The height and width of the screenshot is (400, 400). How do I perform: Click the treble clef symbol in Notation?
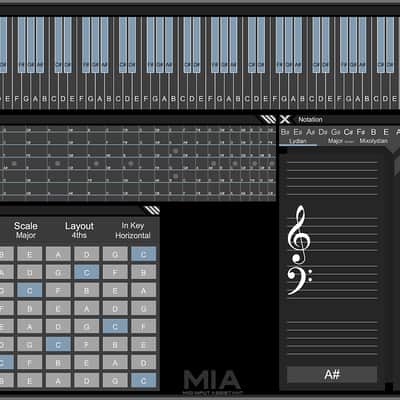pos(299,235)
